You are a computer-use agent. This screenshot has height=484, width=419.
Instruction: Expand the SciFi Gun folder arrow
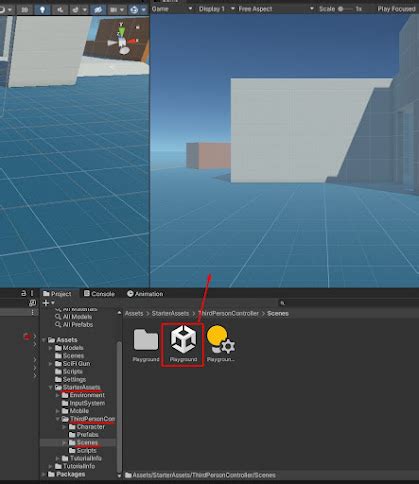[51, 364]
